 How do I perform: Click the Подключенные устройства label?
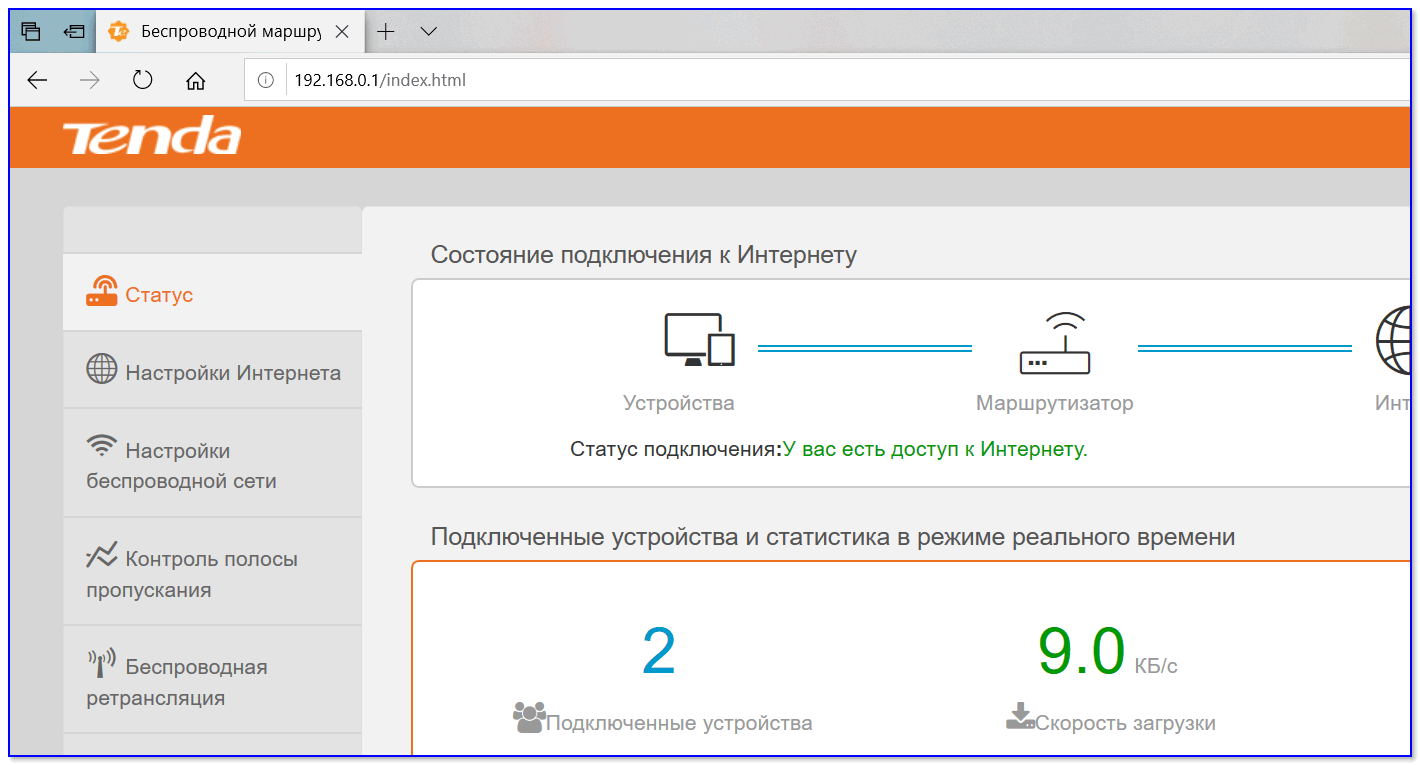[679, 723]
